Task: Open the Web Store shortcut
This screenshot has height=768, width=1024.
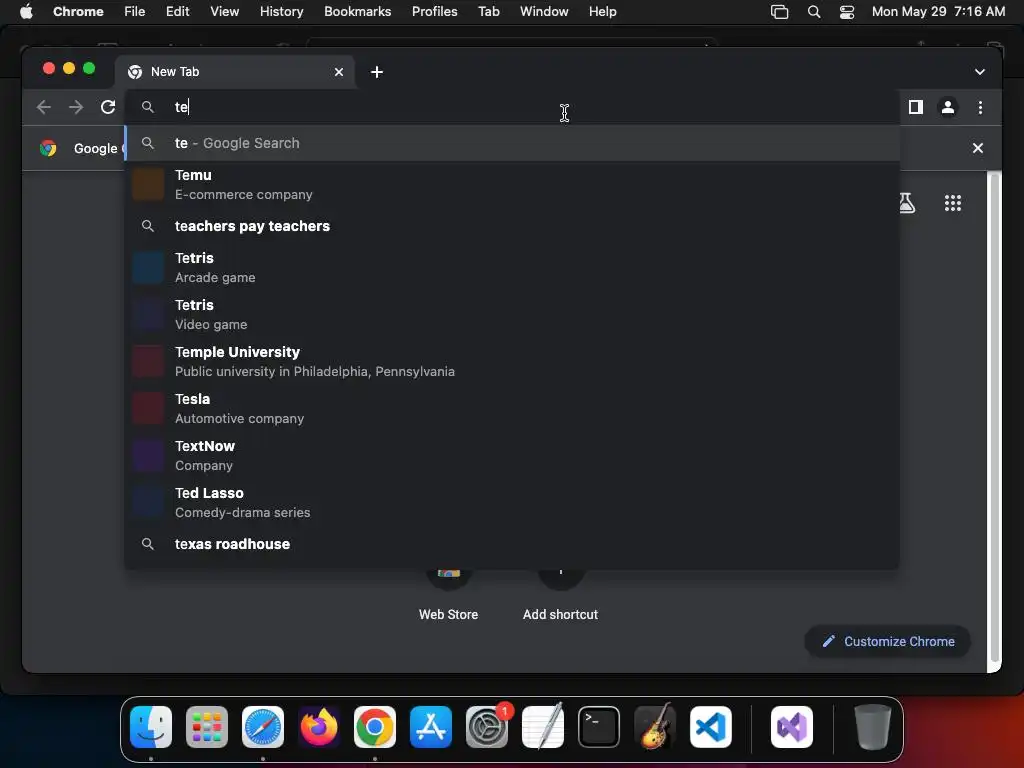Action: pyautogui.click(x=448, y=594)
